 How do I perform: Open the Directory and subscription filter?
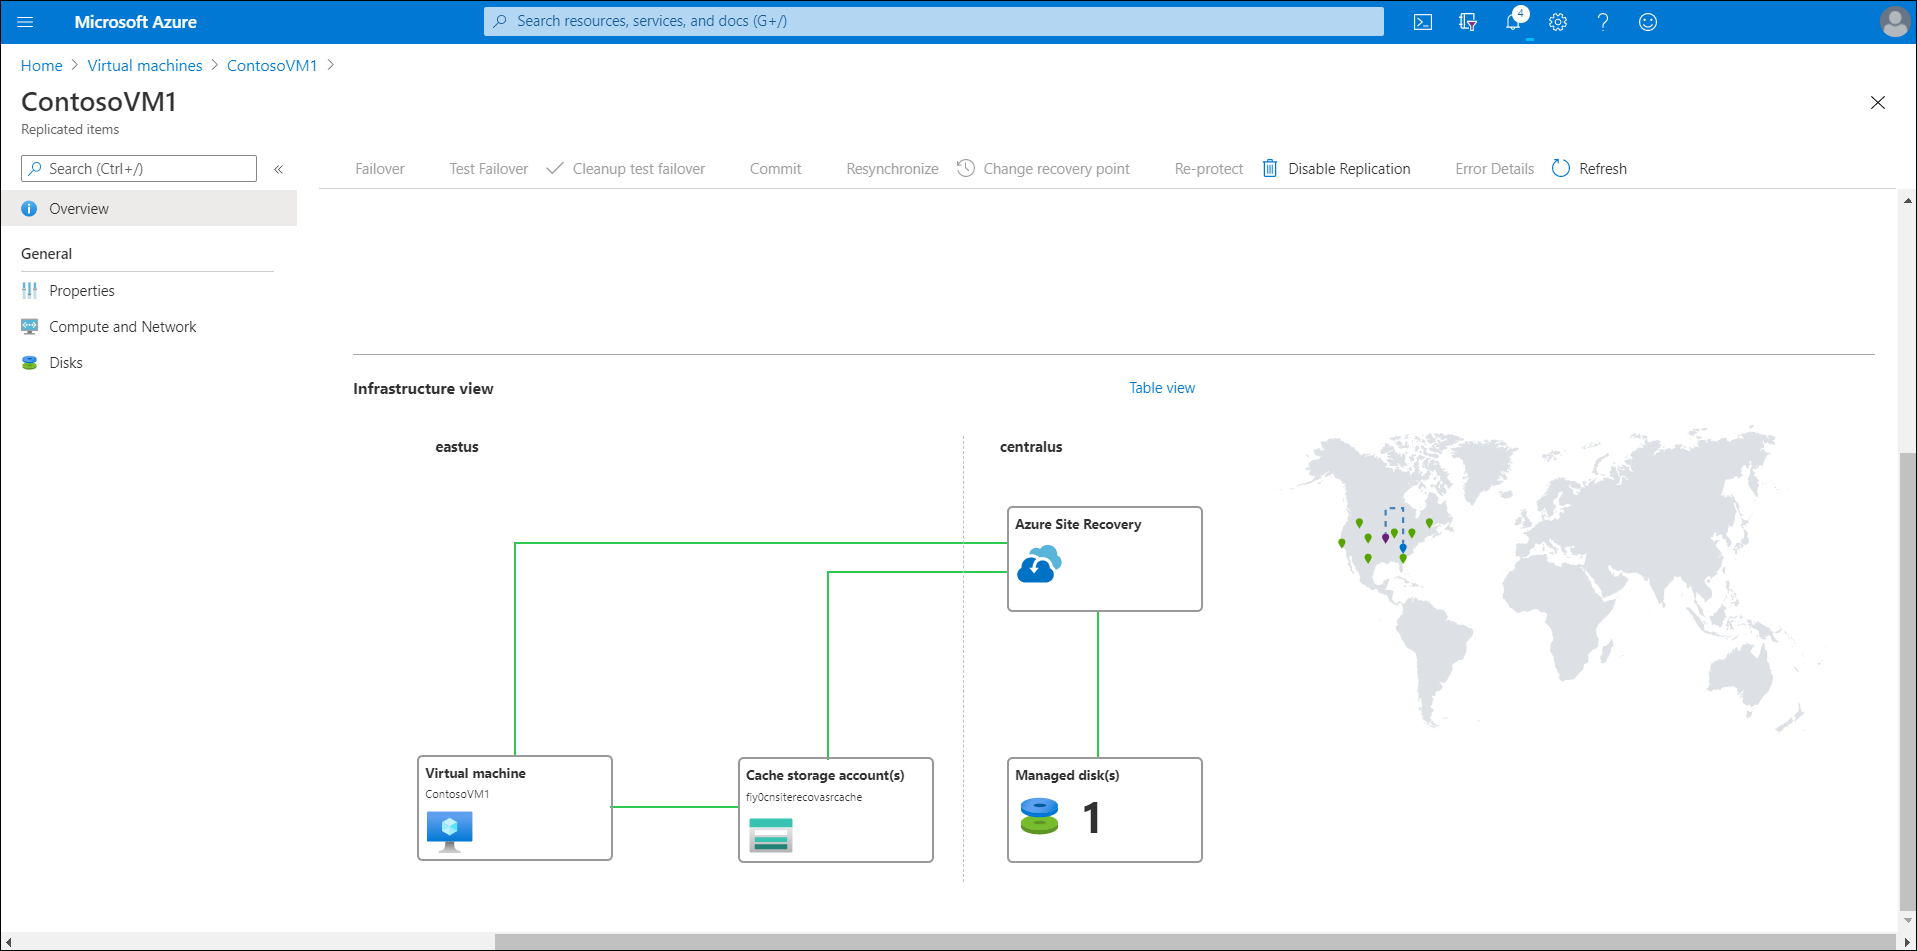pyautogui.click(x=1468, y=22)
